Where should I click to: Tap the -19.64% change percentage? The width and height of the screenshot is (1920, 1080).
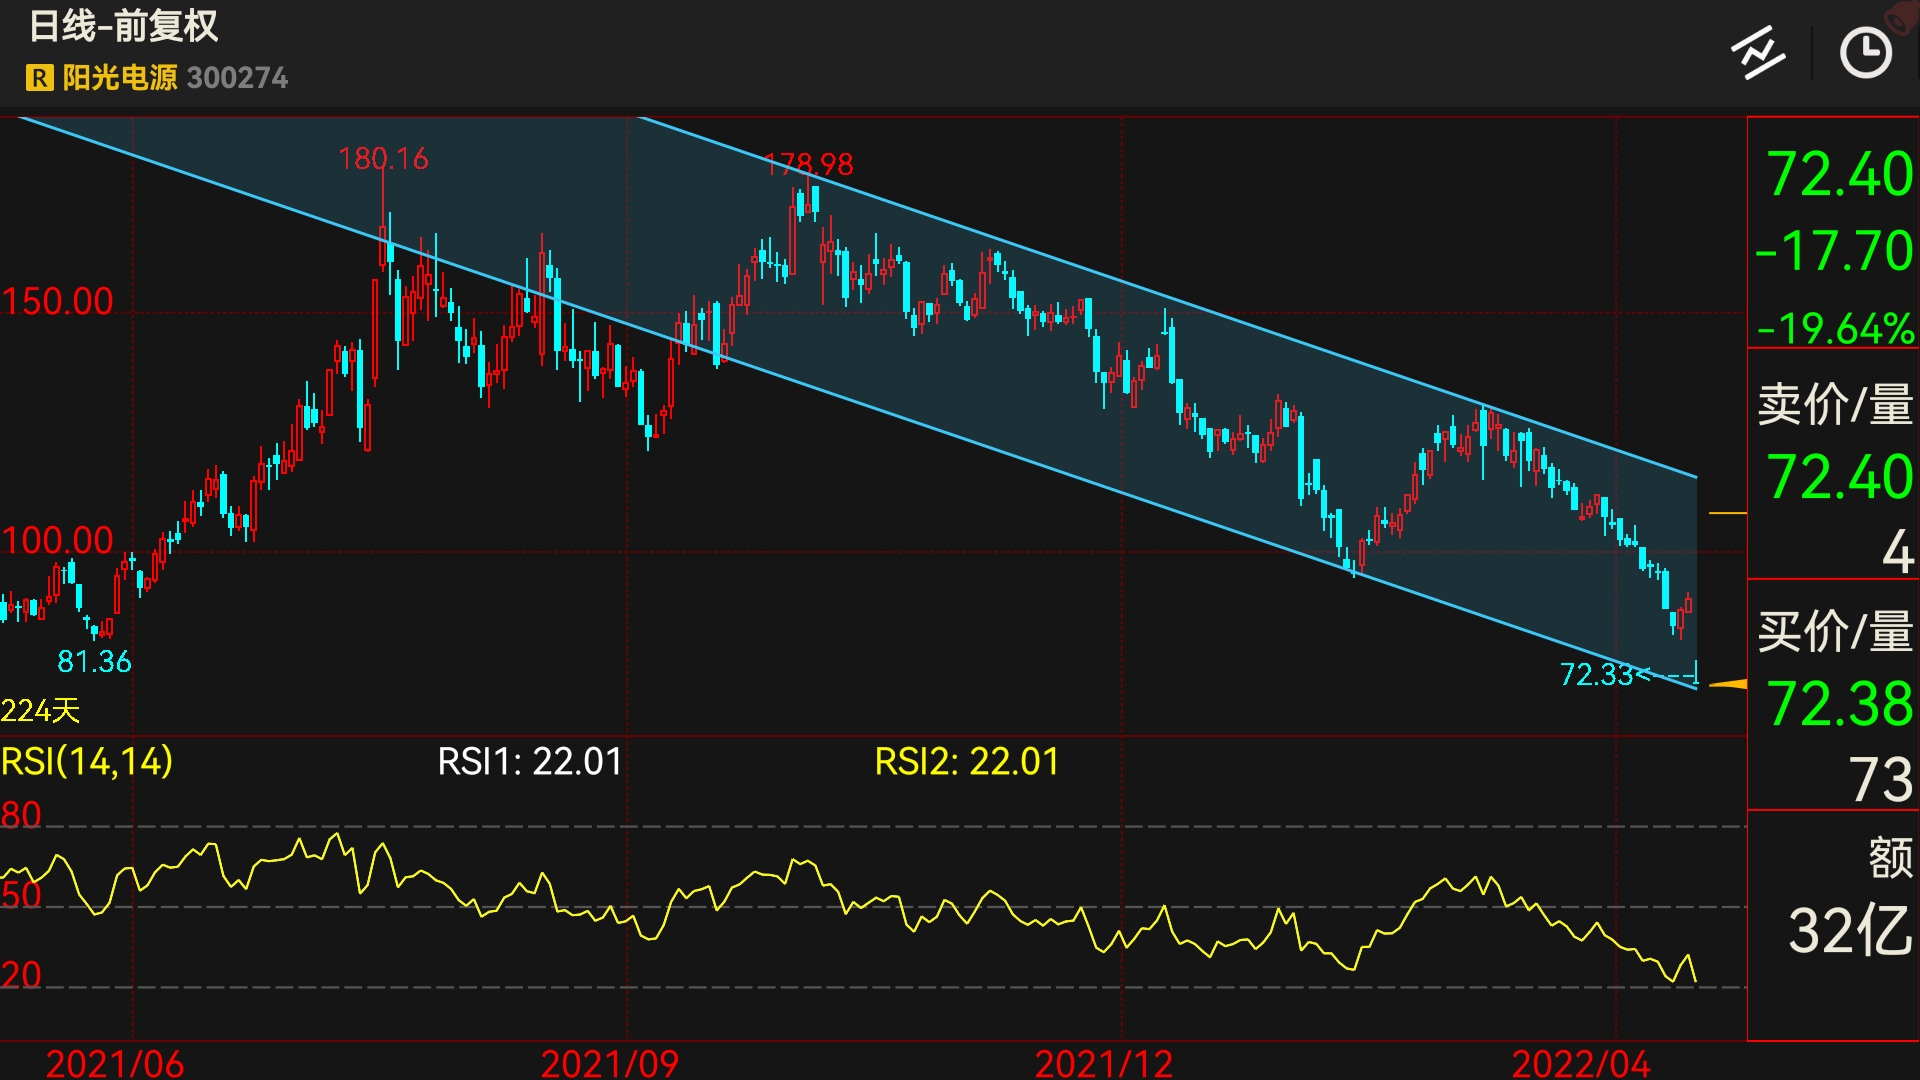(1835, 328)
